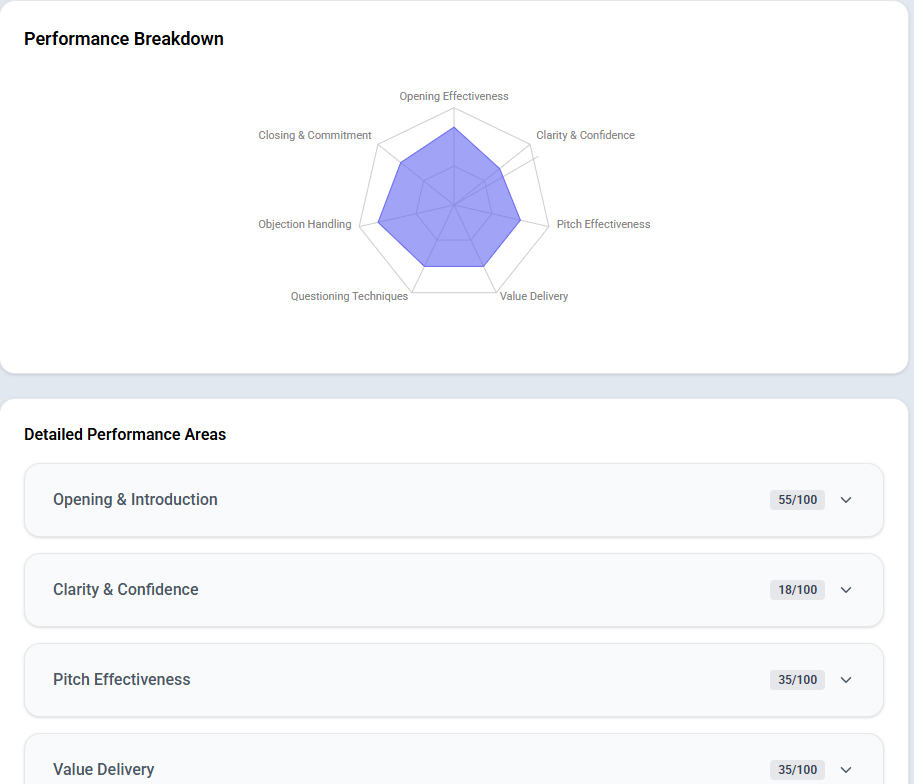The height and width of the screenshot is (784, 914).
Task: Click the Pitch Effectiveness 35/100 score badge
Action: point(797,680)
